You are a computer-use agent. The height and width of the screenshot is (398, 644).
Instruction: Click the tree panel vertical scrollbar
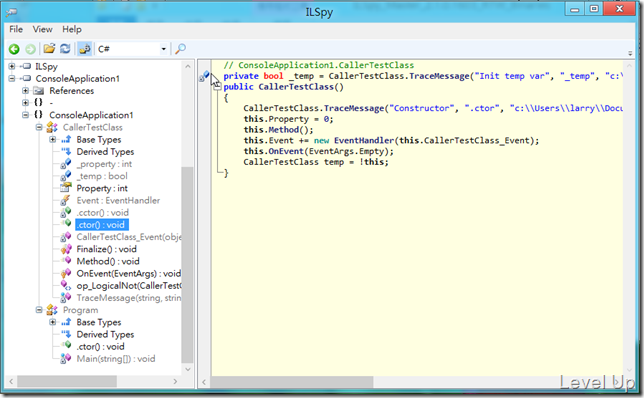point(187,264)
